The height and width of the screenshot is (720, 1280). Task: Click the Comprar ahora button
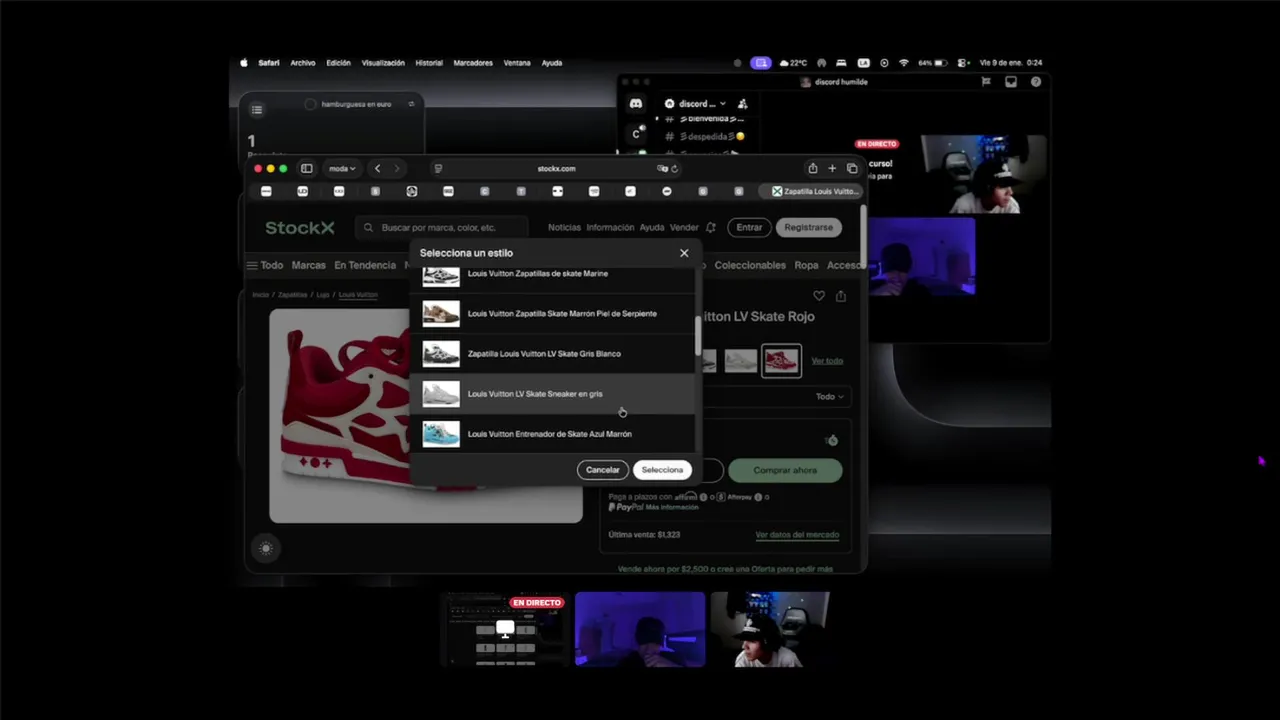pos(785,470)
